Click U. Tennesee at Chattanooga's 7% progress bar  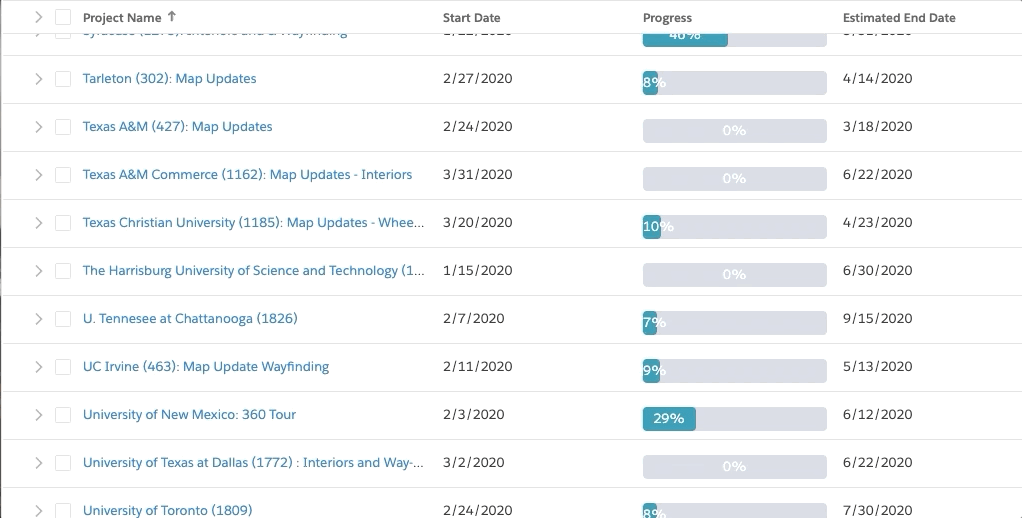[735, 323]
